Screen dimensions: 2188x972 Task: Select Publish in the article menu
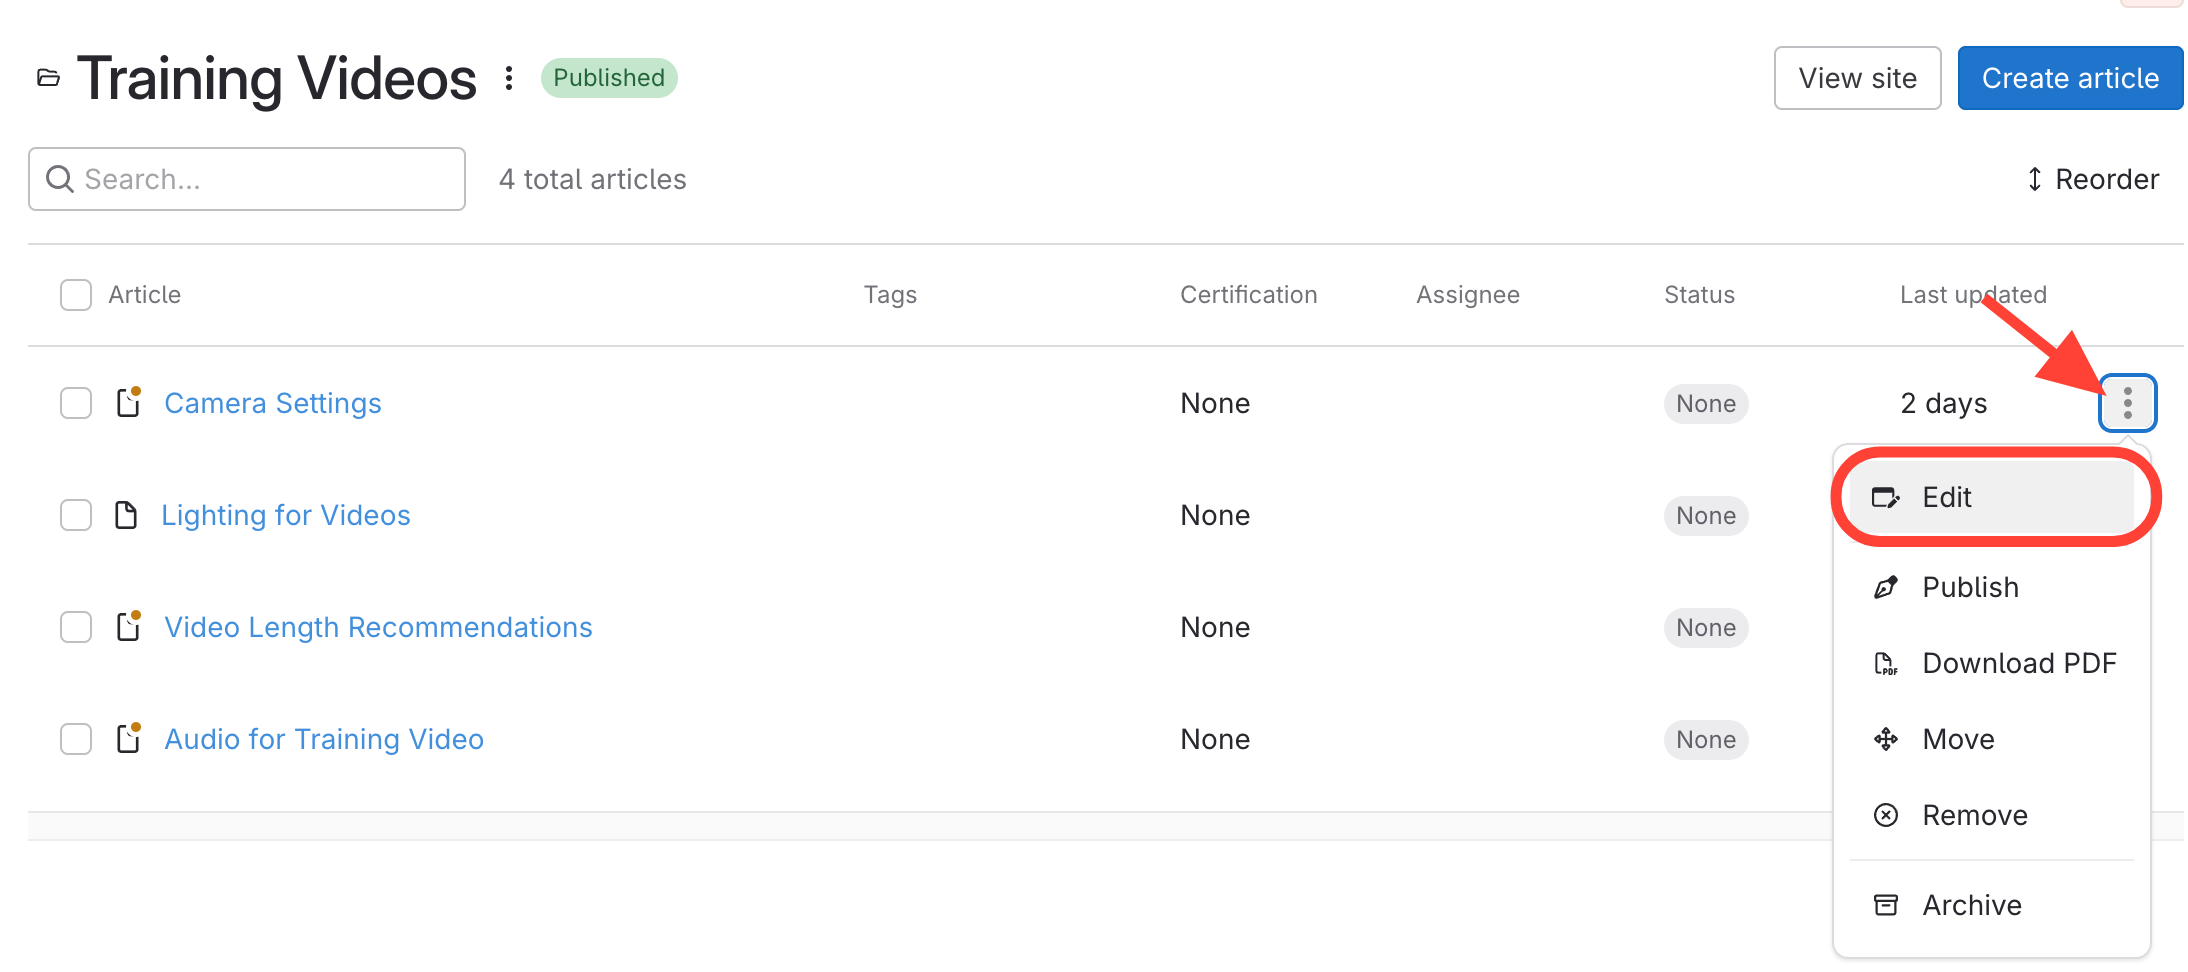(1969, 587)
